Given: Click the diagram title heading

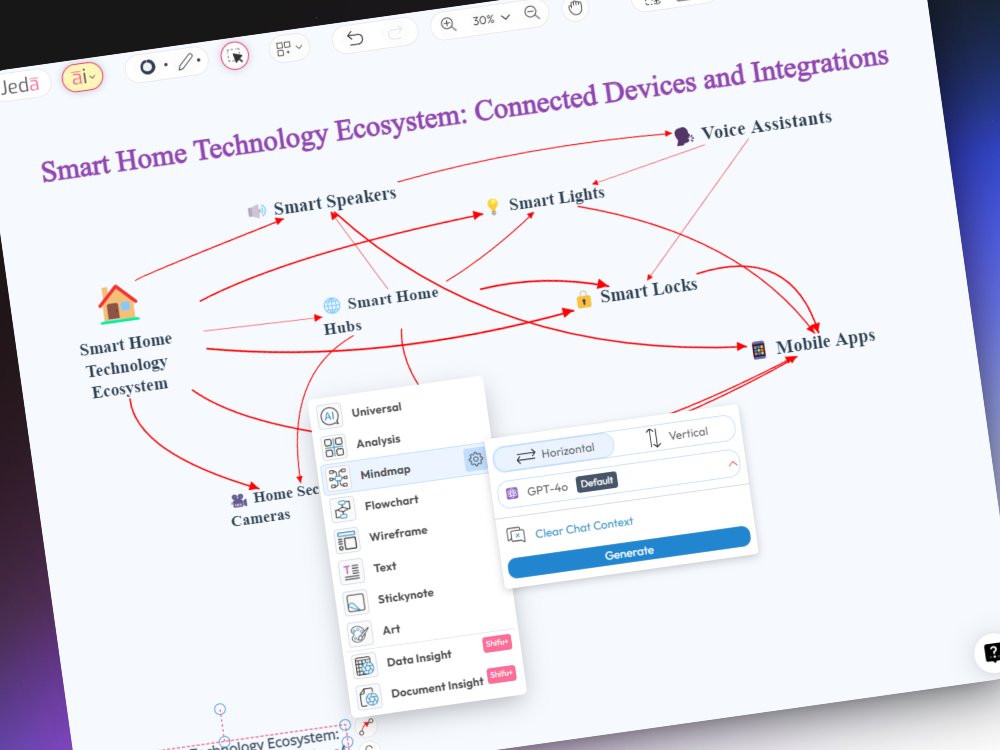Looking at the screenshot, I should pos(464,114).
